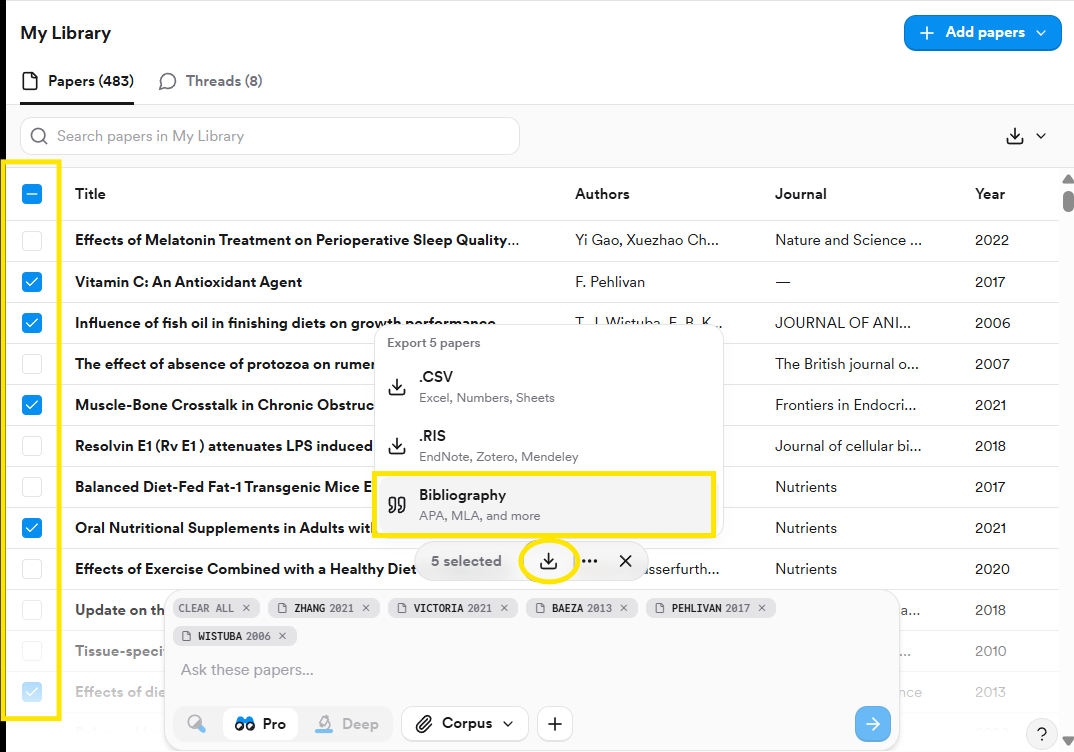Focus the Search papers in My Library field
This screenshot has width=1074, height=752.
pyautogui.click(x=270, y=136)
